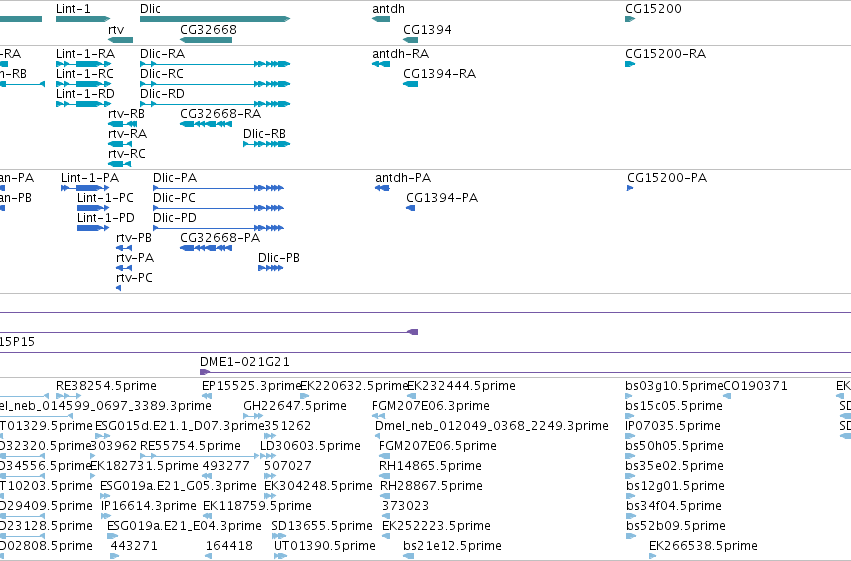Select feature CO190371
This screenshot has width=851, height=561.
[727, 396]
